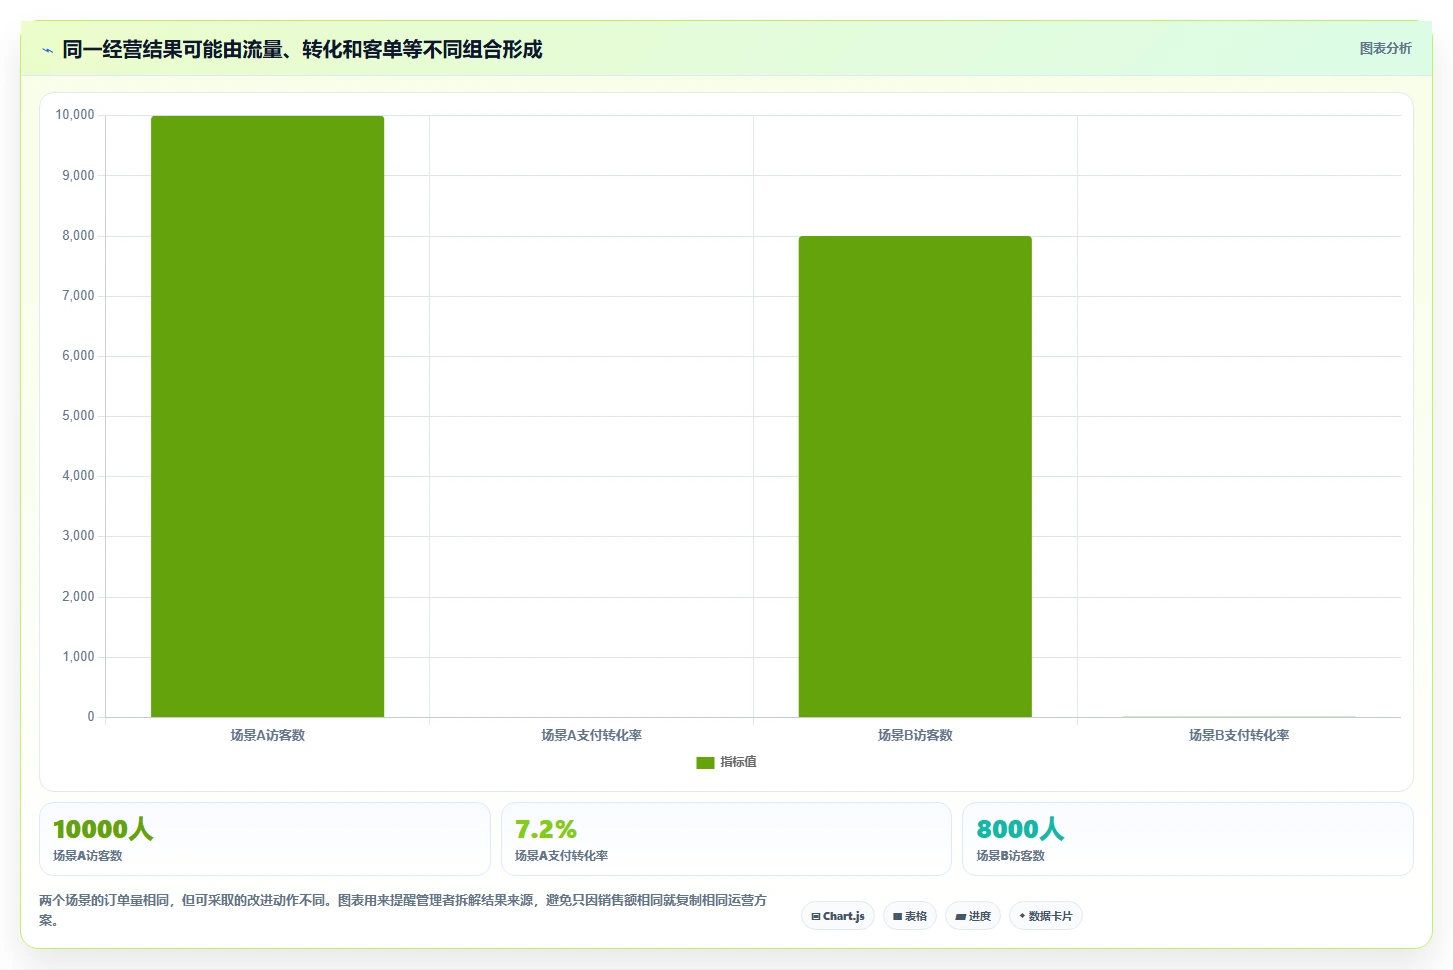
Task: Click the Chart.js tag chip
Action: click(838, 916)
